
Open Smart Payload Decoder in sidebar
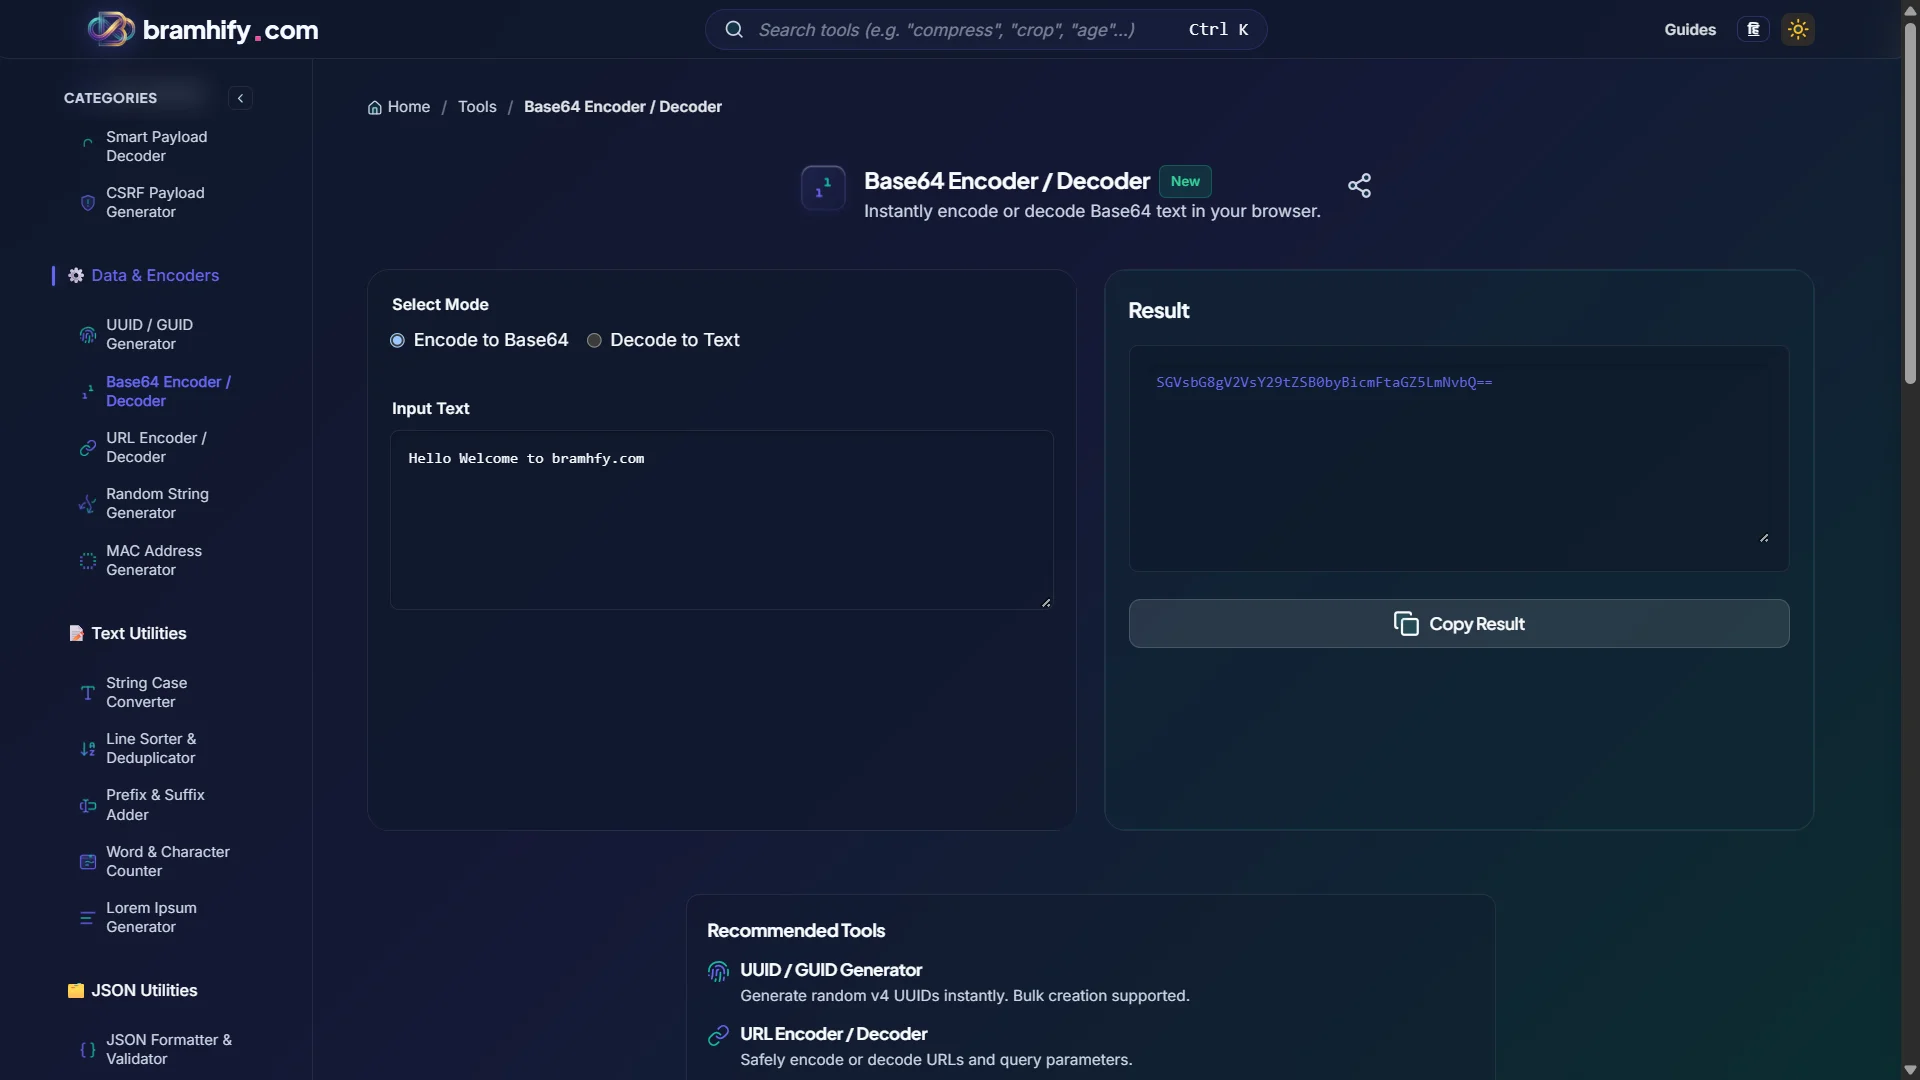pyautogui.click(x=157, y=146)
